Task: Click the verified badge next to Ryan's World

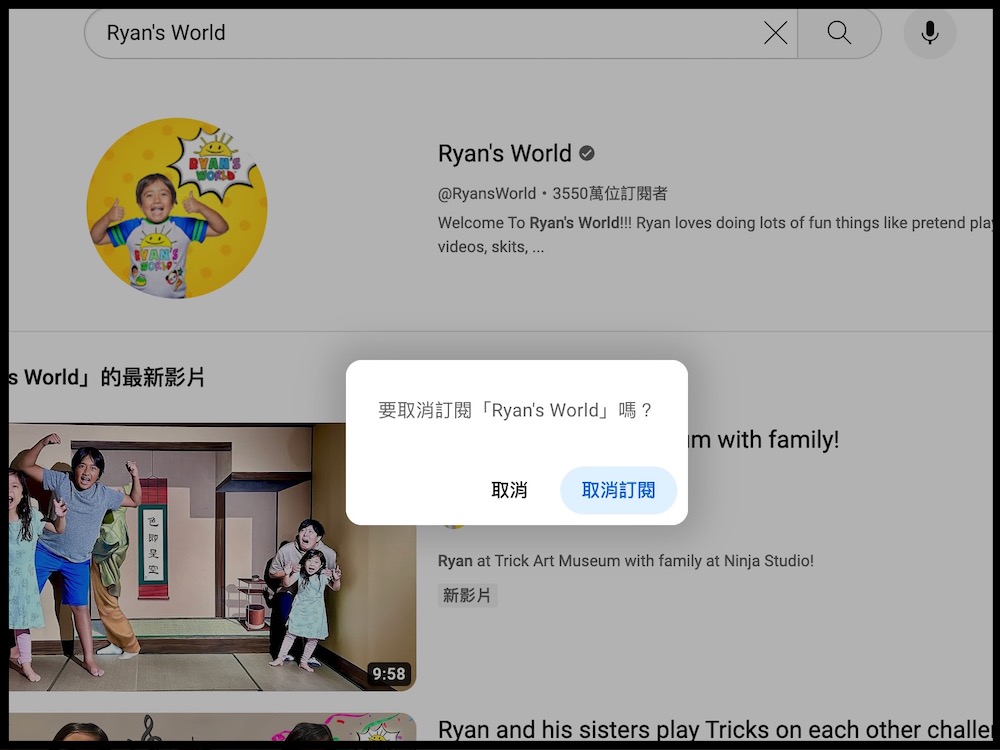Action: click(x=587, y=154)
